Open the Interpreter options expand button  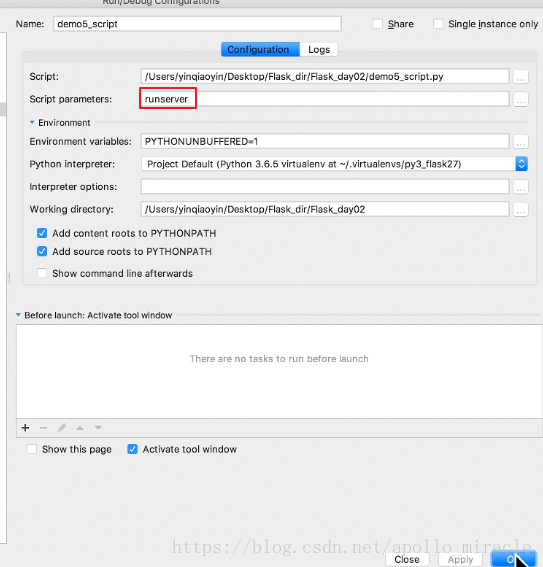pyautogui.click(x=521, y=187)
